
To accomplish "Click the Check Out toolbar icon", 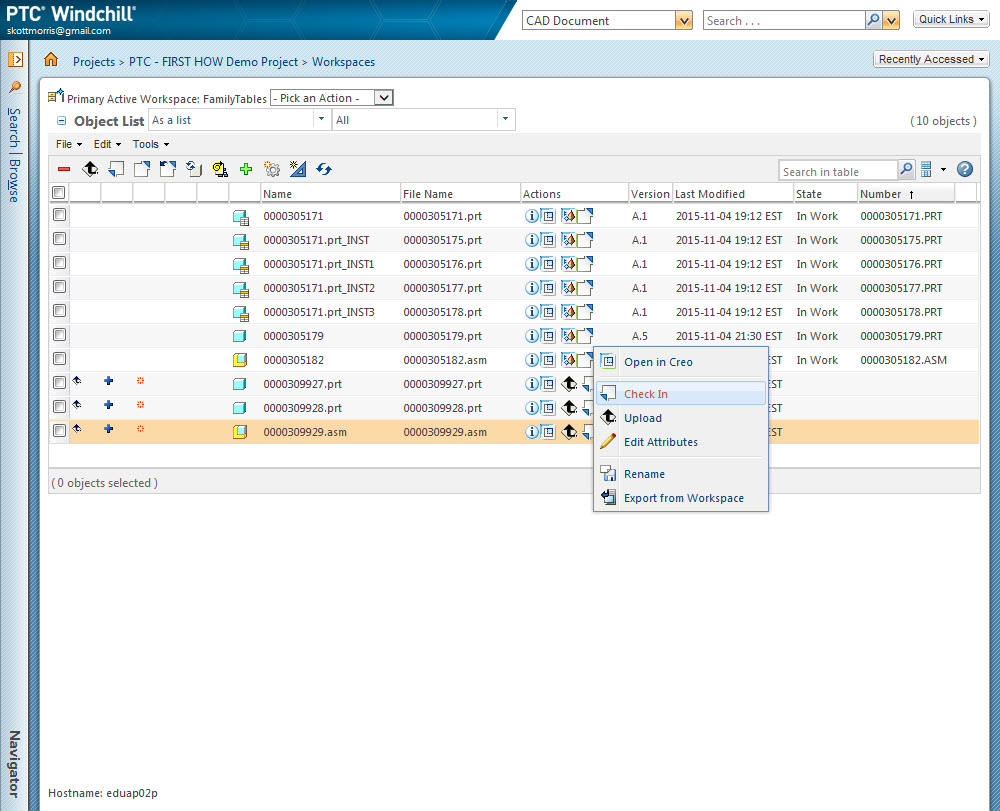I will (x=142, y=169).
